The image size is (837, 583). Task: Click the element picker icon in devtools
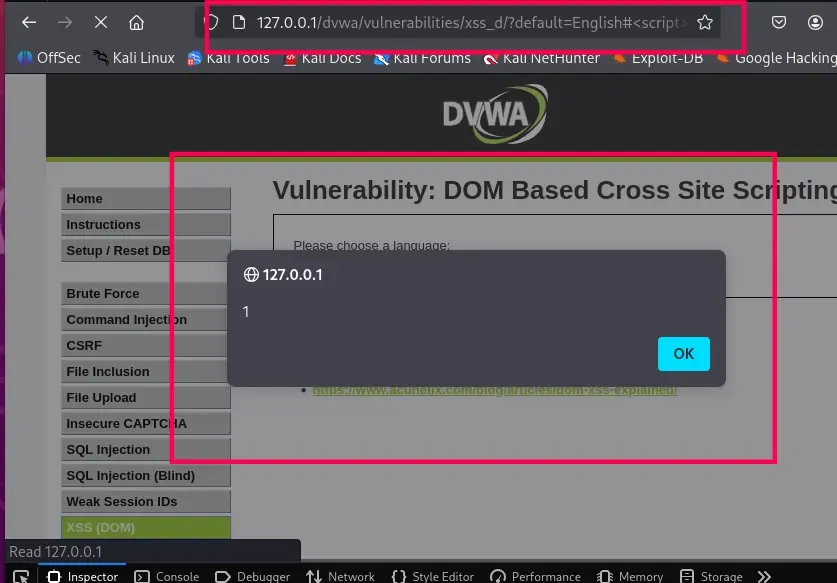pyautogui.click(x=21, y=577)
